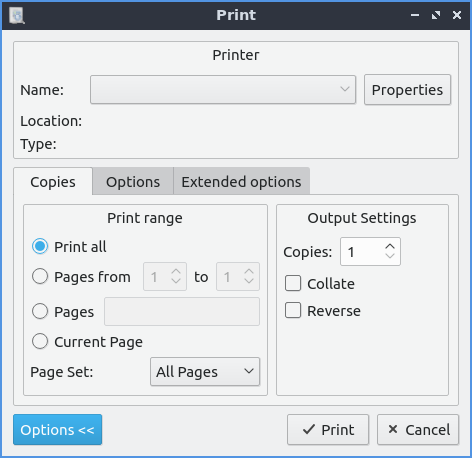This screenshot has width=472, height=458.
Task: Enable the Collate checkbox
Action: pos(293,283)
